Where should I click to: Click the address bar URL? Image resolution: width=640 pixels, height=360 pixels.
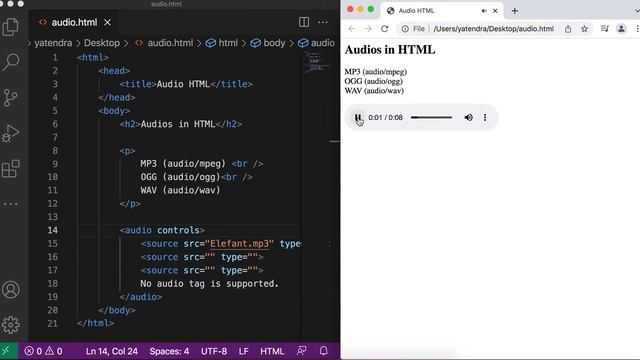[x=493, y=29]
